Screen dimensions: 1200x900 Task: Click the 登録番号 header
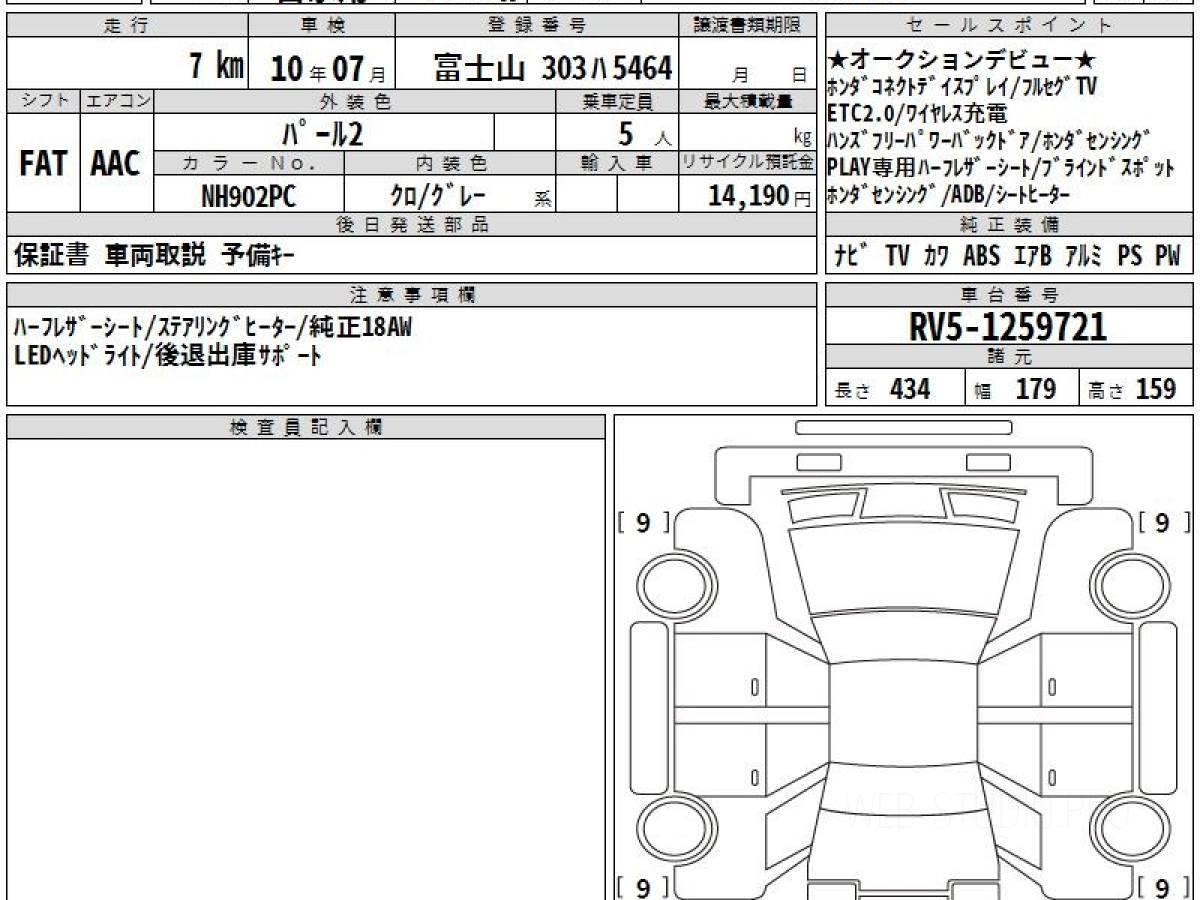(x=537, y=26)
